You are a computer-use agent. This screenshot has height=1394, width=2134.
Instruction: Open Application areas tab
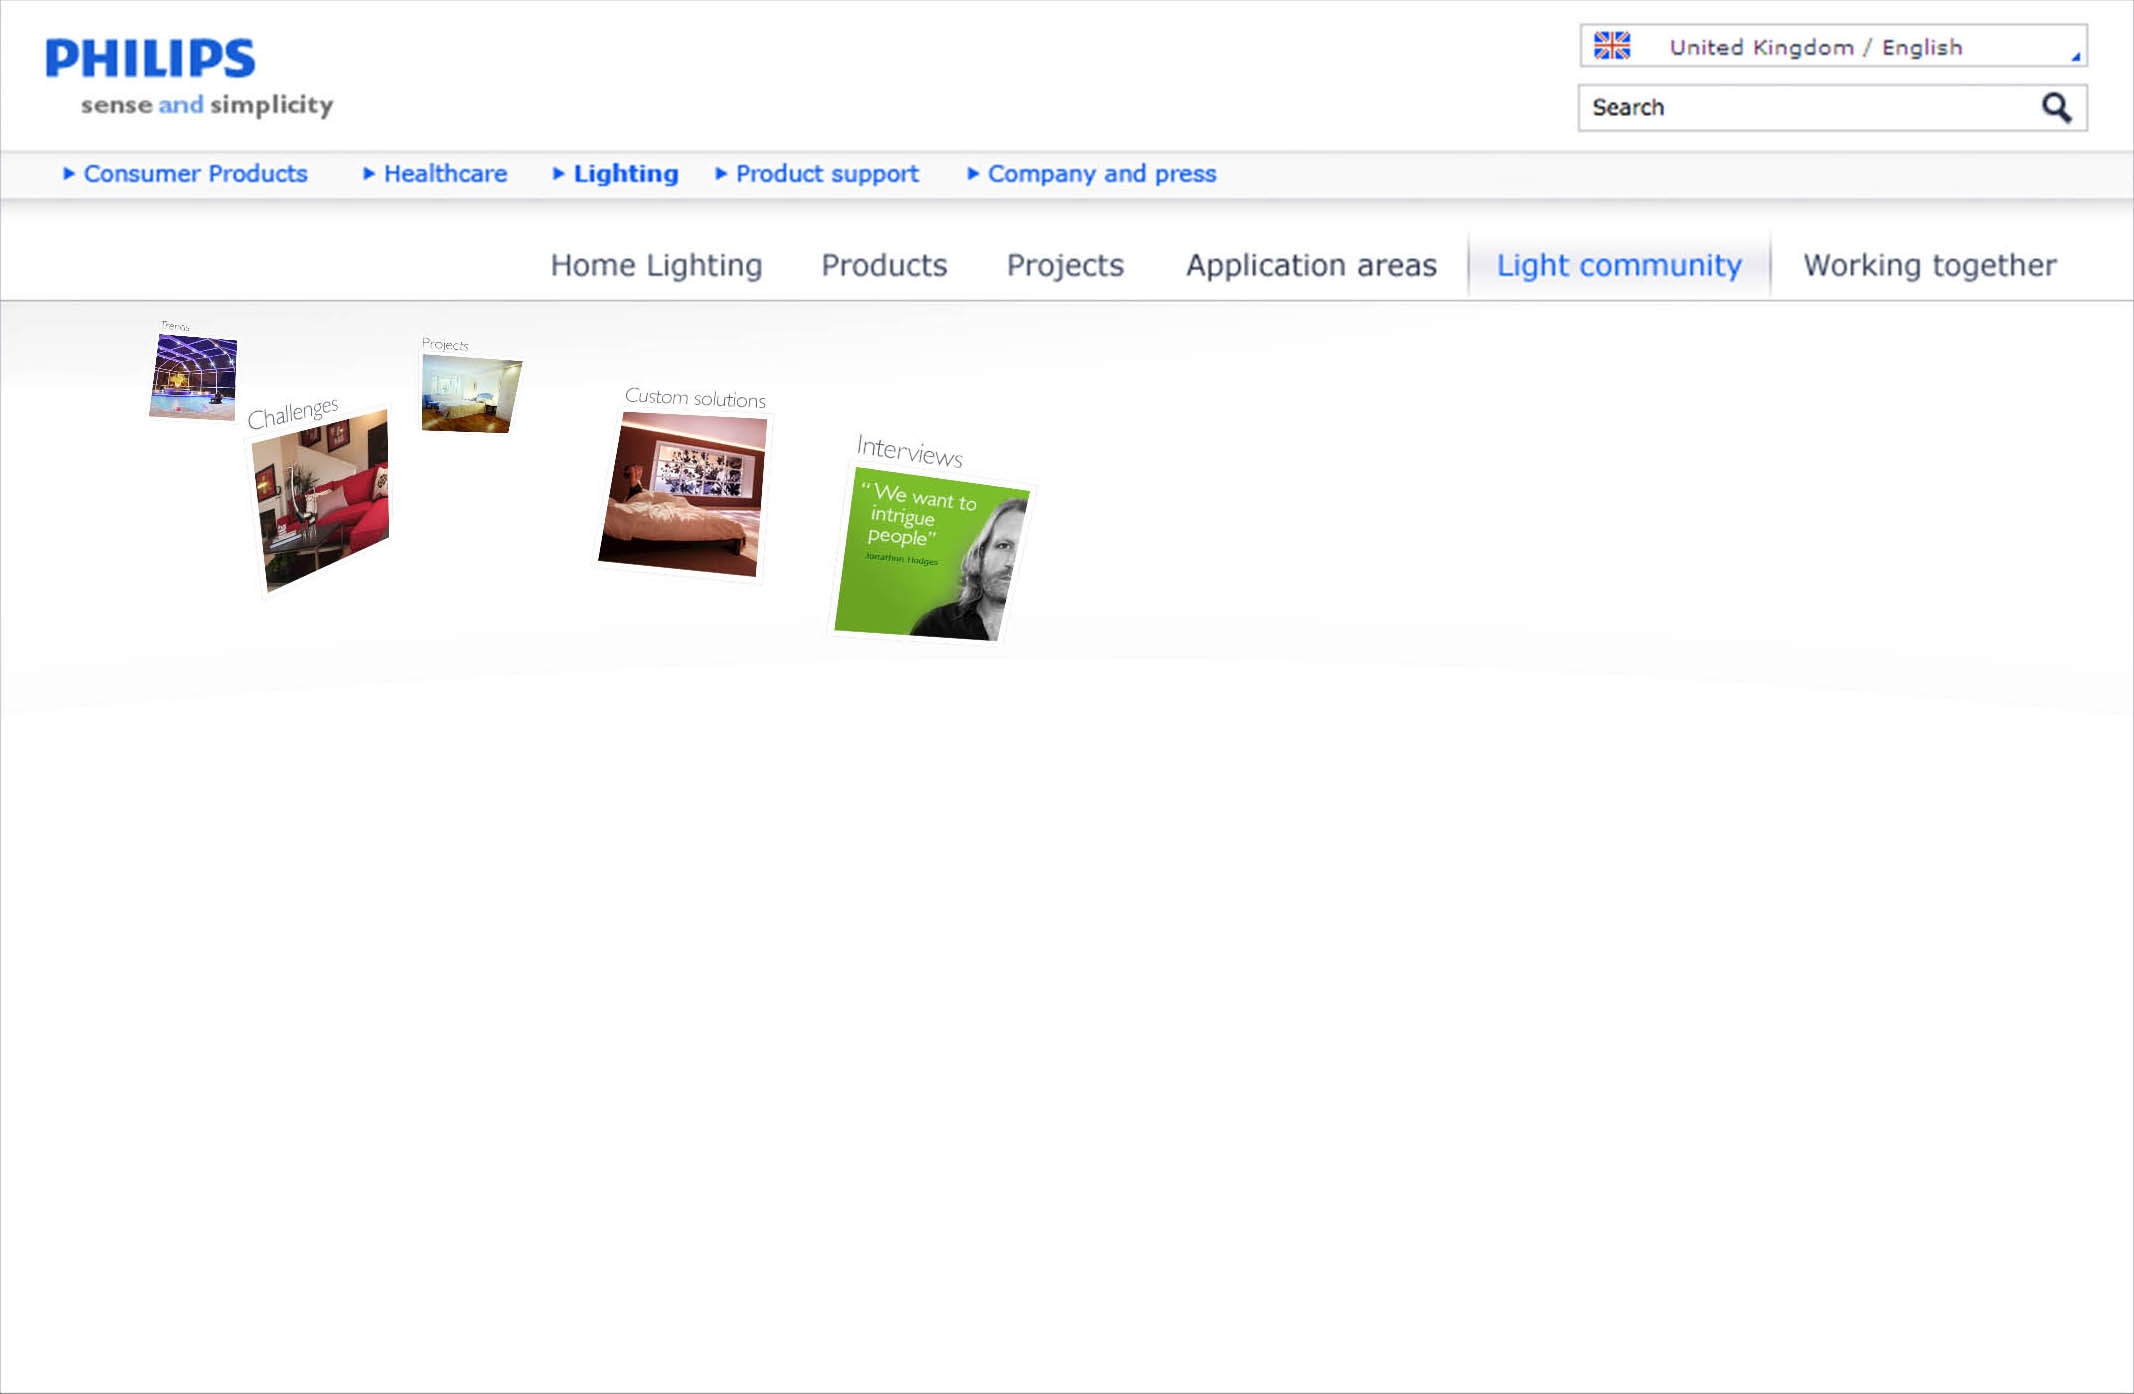[x=1311, y=265]
